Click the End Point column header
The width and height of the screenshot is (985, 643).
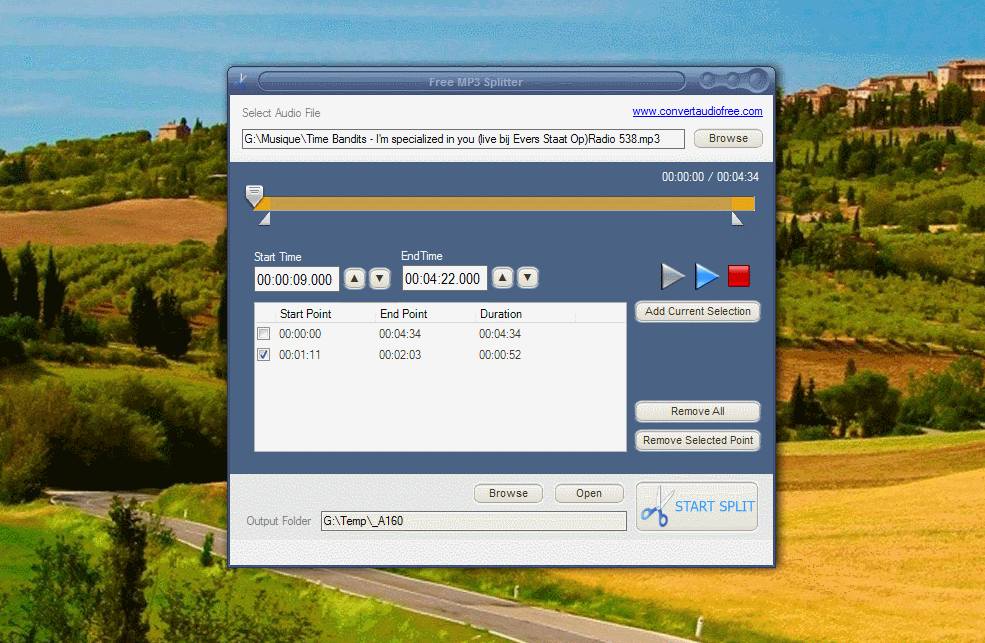tap(403, 313)
